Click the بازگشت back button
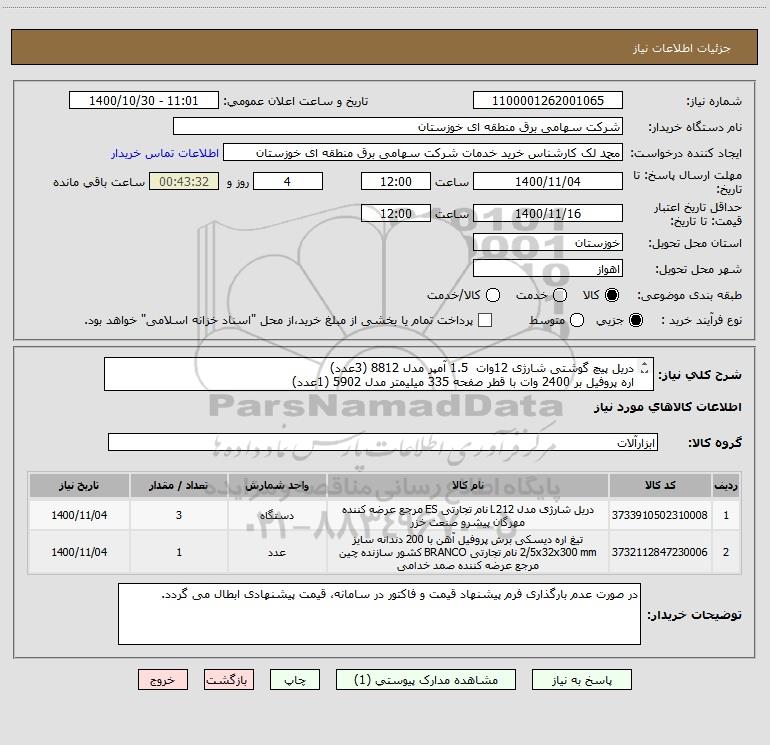The height and width of the screenshot is (745, 770). (229, 680)
